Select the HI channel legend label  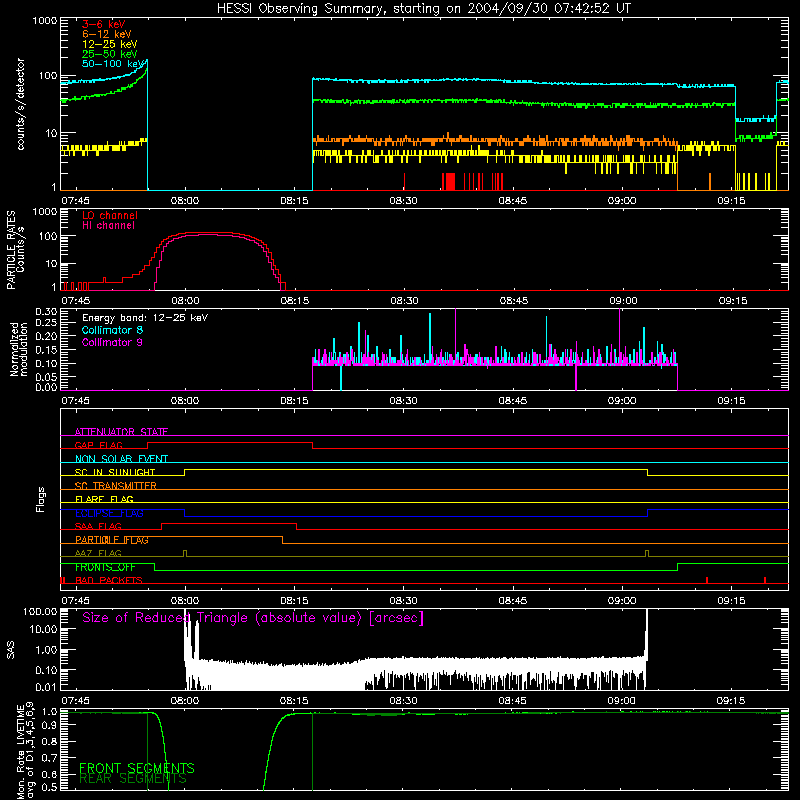click(x=108, y=226)
